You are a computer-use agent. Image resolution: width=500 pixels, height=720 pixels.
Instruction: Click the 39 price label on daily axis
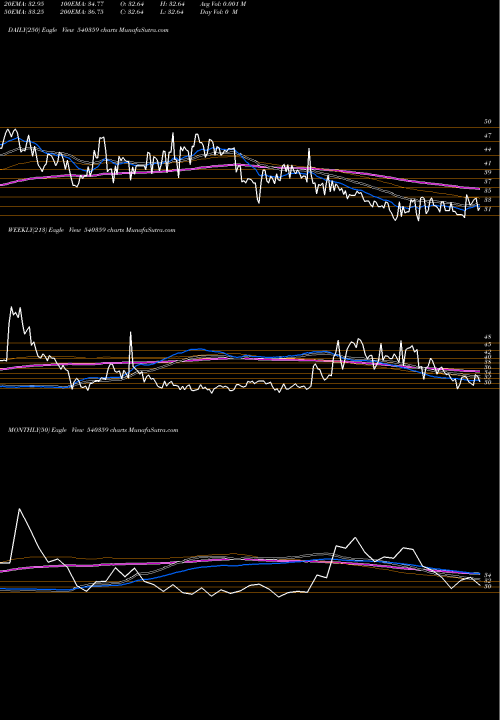coord(488,172)
